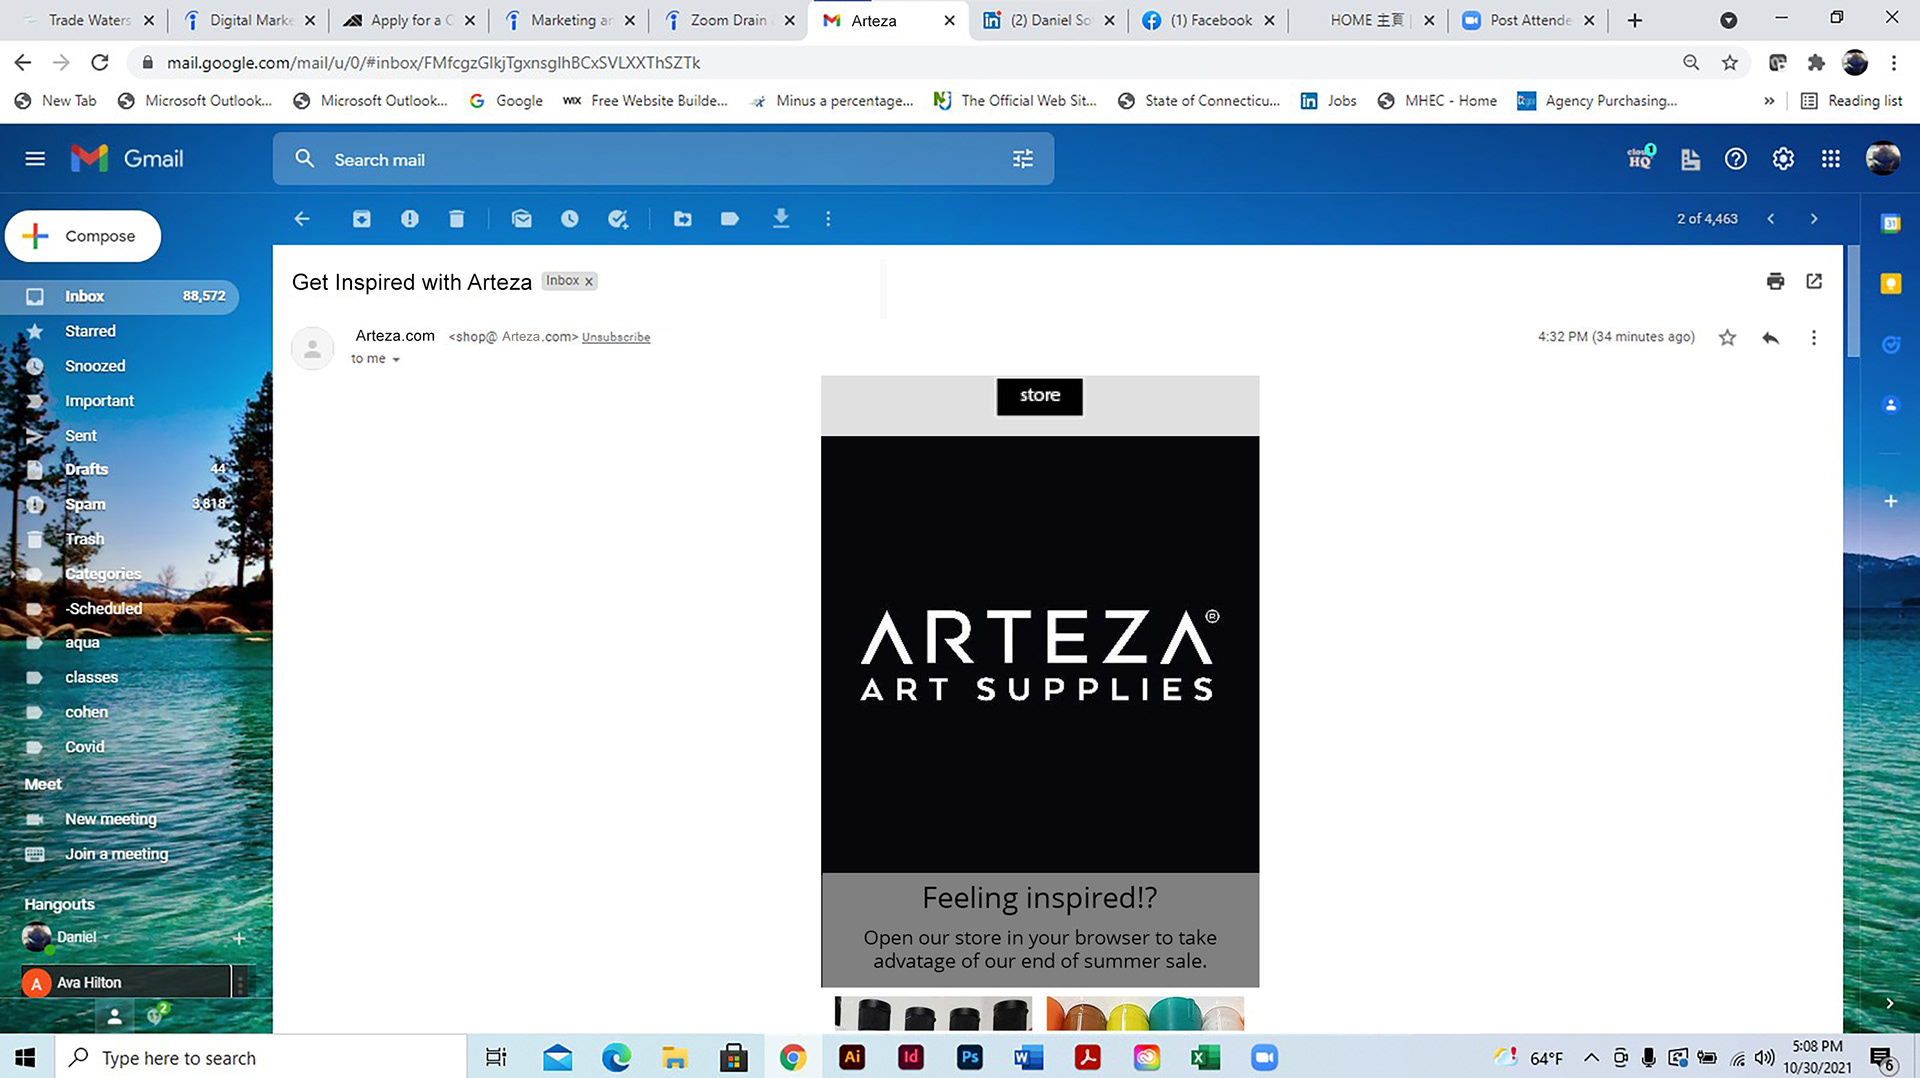Viewport: 1920px width, 1078px height.
Task: Star the Arteza email
Action: click(1727, 338)
